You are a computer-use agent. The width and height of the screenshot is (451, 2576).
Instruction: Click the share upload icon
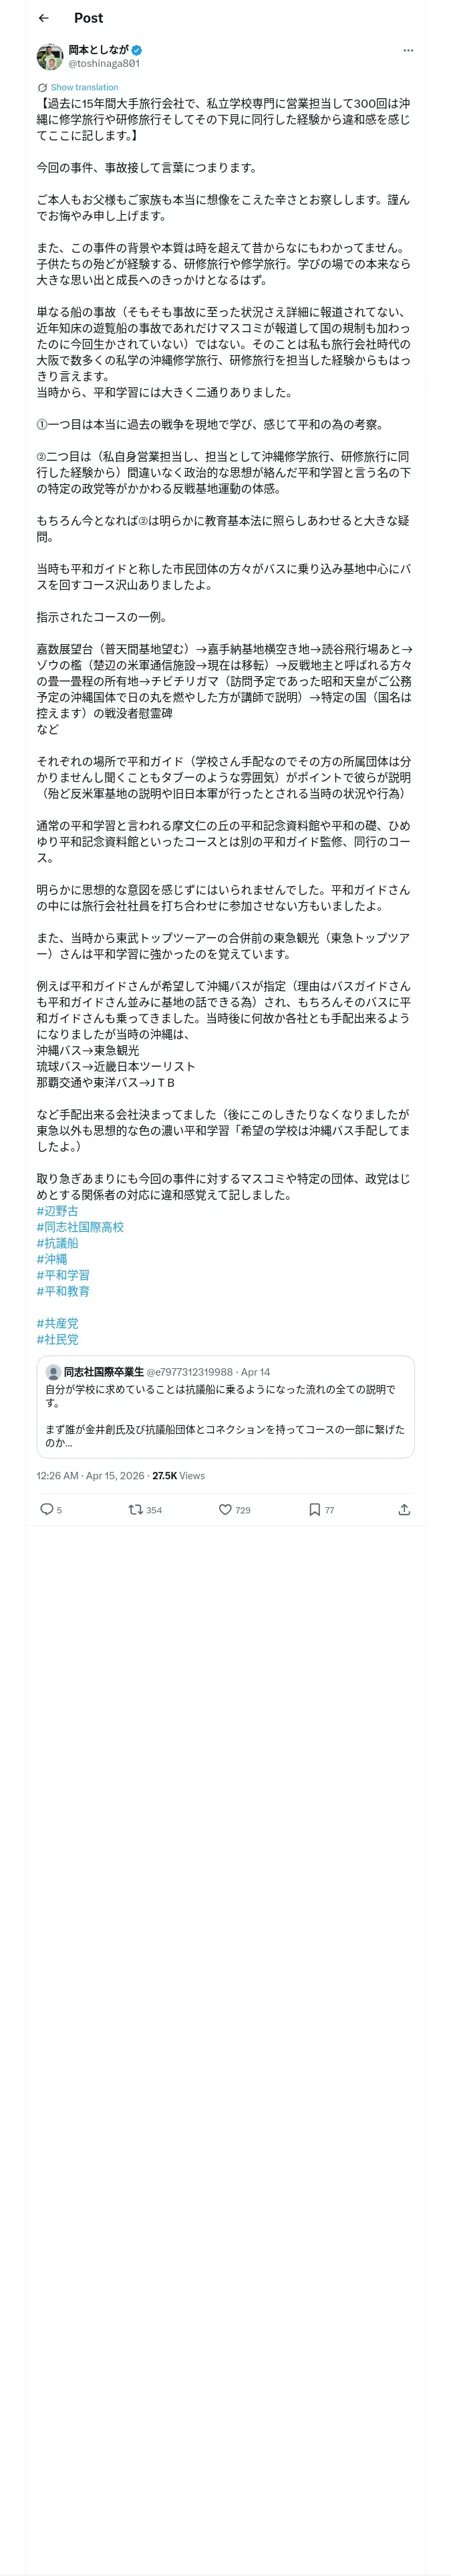(404, 1509)
